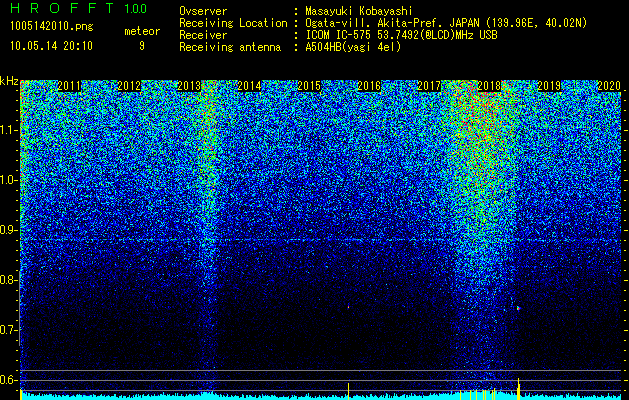629x400 pixels.
Task: Click the 0.8 kHz axis tick label
Action: pyautogui.click(x=9, y=280)
